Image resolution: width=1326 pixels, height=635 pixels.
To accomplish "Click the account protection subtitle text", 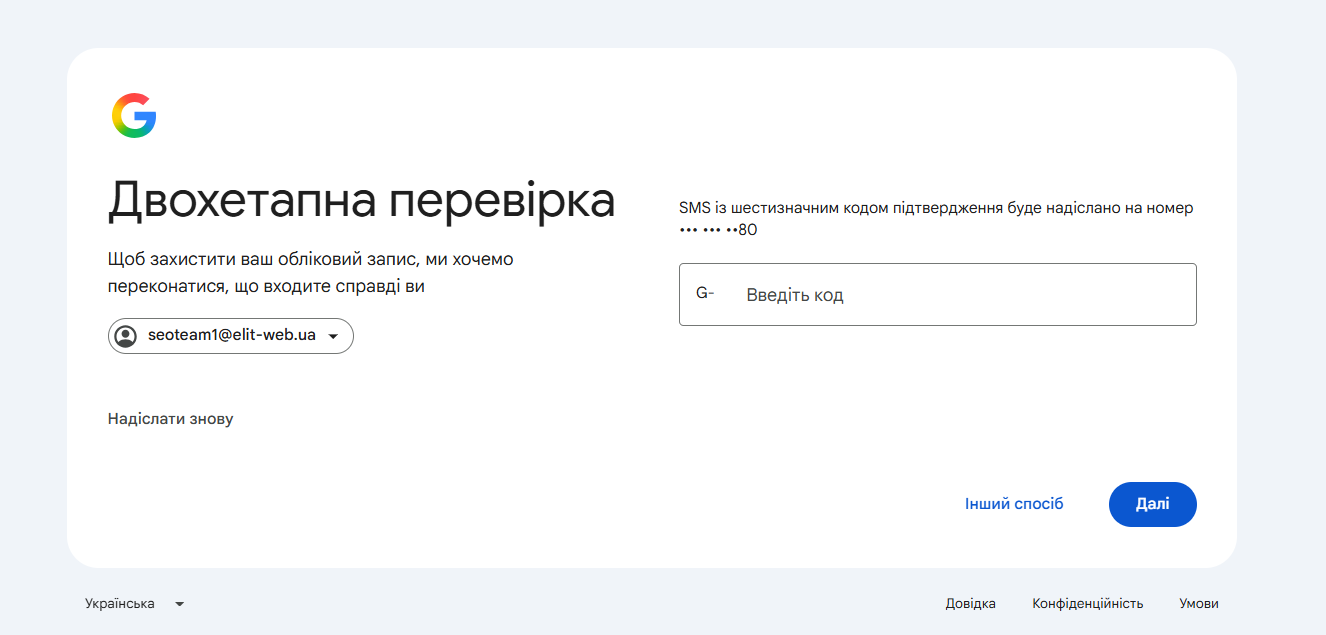I will tap(310, 273).
